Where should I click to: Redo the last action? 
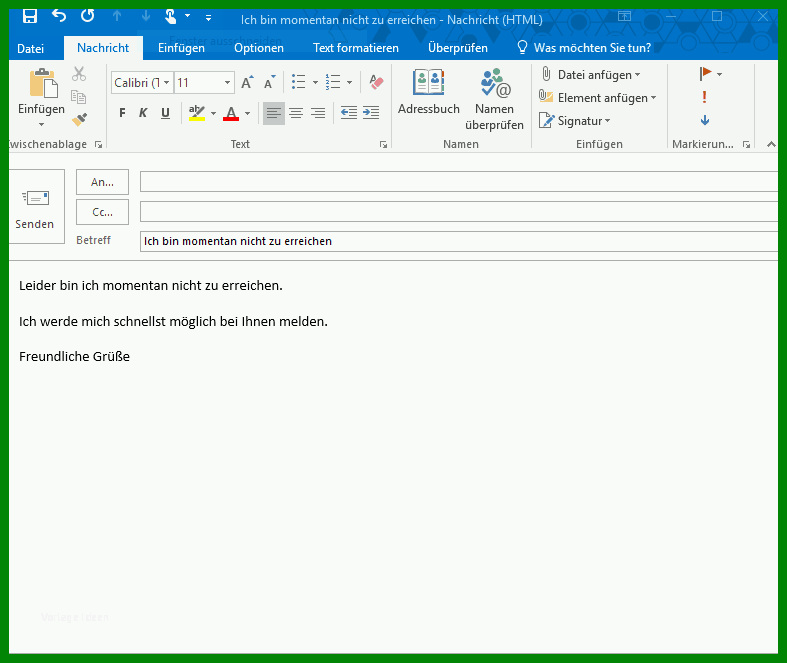pos(87,16)
